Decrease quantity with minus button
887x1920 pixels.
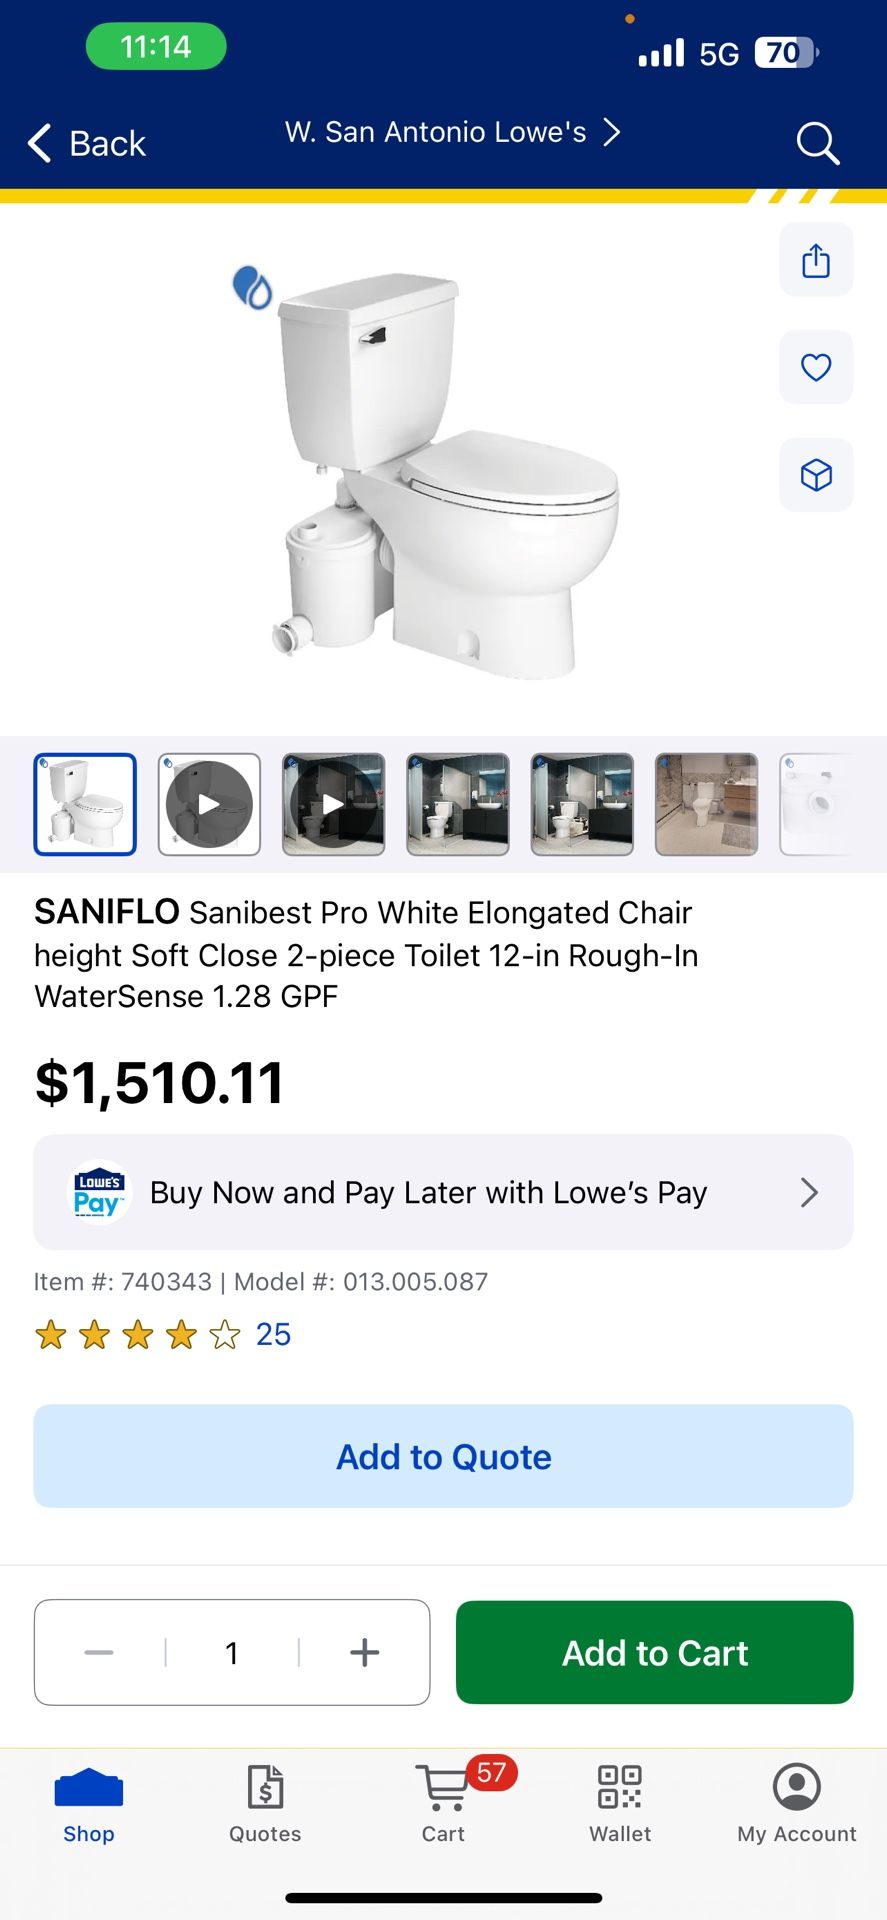(x=99, y=1653)
